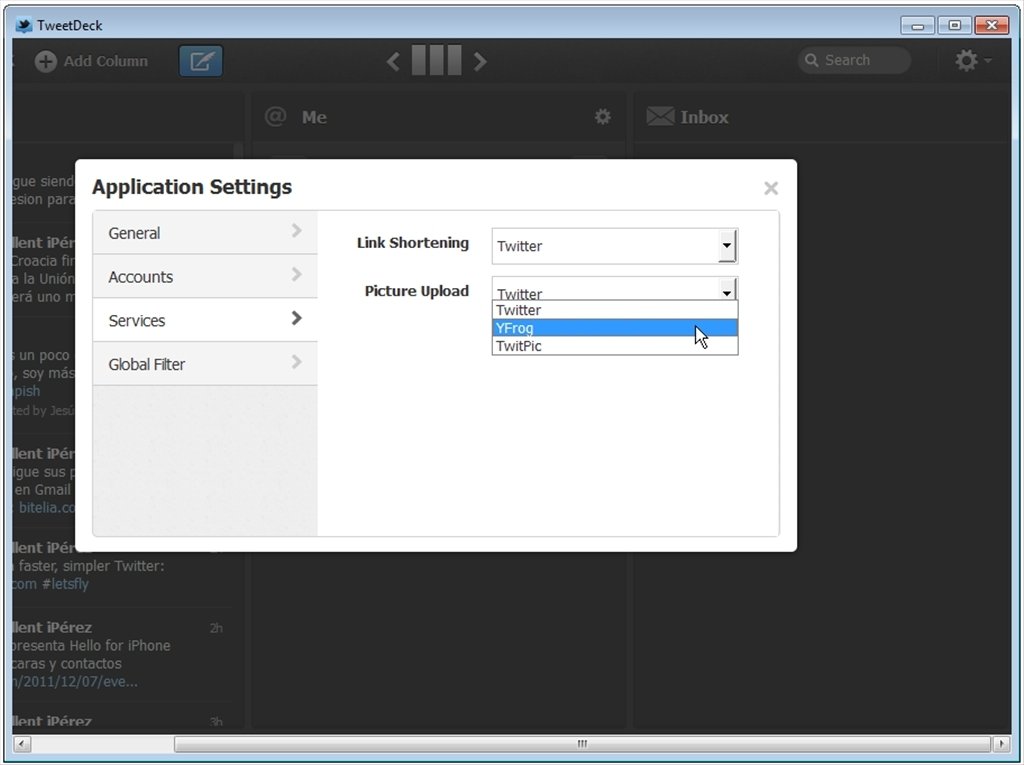Choose Twitter in Picture Upload list

tap(615, 310)
